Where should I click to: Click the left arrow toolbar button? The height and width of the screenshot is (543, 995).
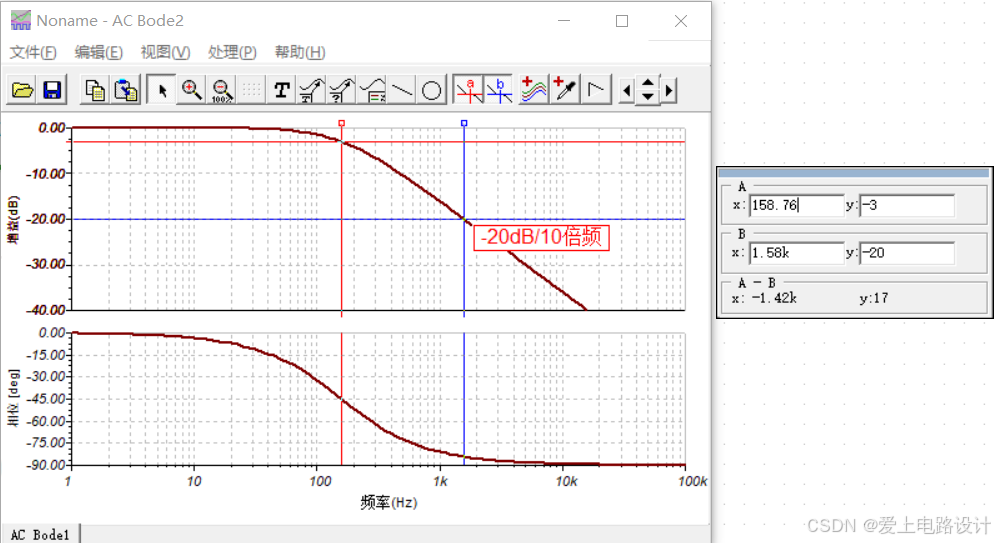(627, 91)
